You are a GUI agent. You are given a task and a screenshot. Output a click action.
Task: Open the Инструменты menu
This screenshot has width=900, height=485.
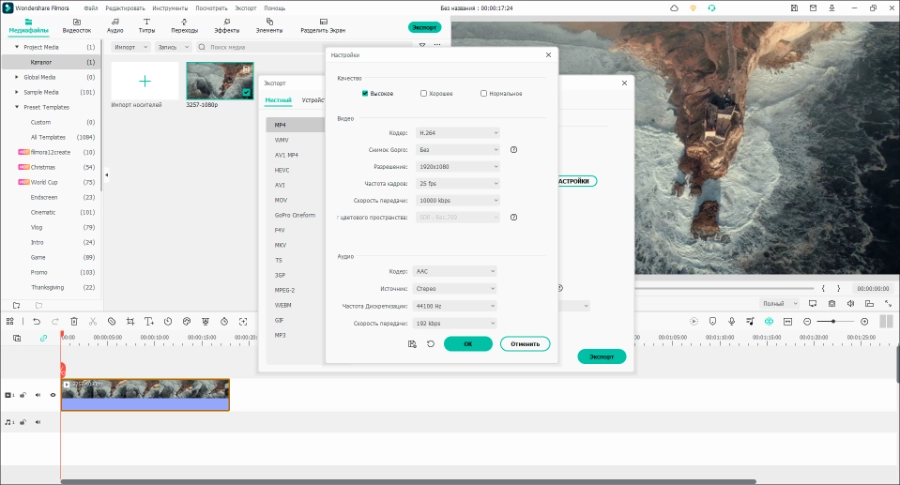click(x=170, y=8)
